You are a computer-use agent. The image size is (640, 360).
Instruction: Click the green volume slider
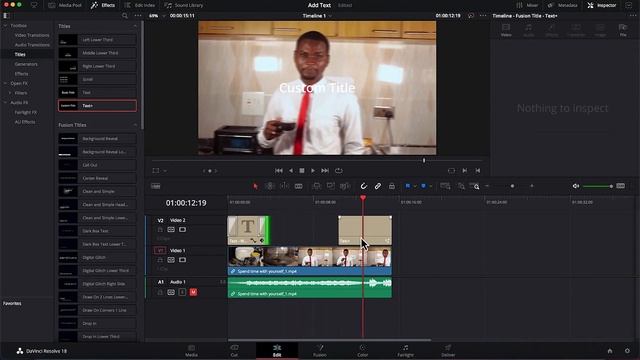598,186
